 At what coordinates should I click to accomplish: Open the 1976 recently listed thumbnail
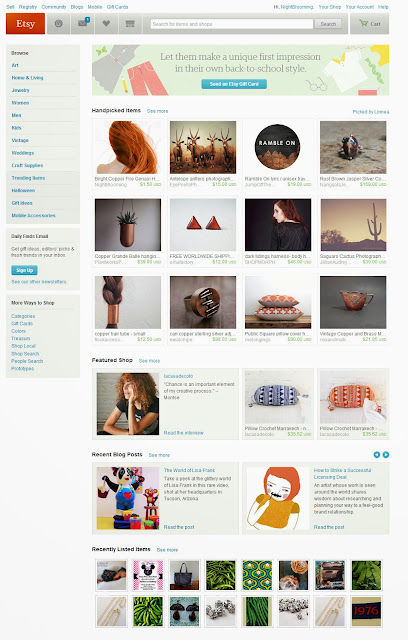(366, 611)
